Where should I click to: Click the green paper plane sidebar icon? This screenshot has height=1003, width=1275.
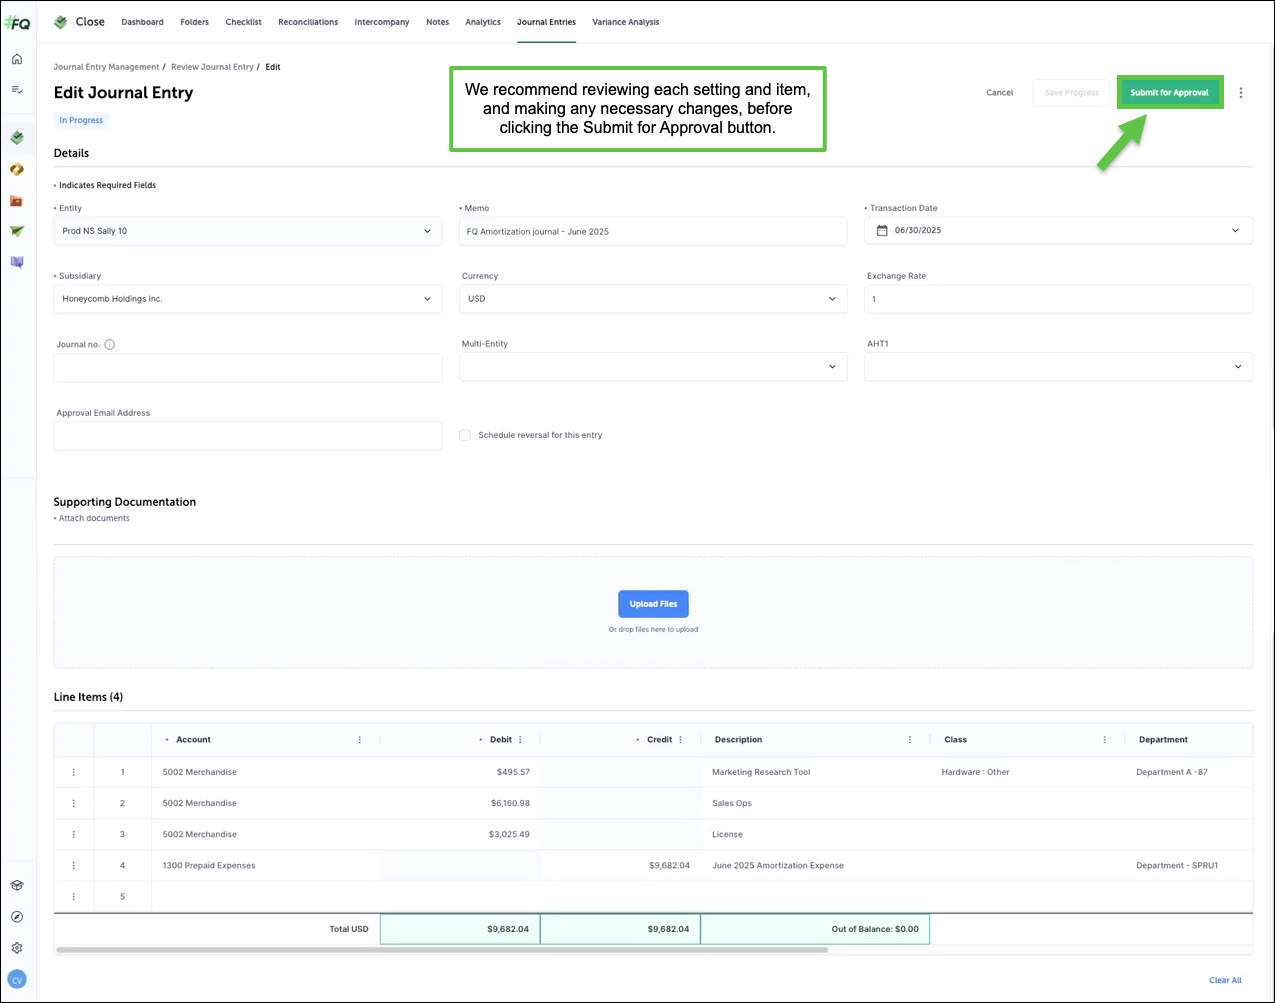click(x=17, y=231)
